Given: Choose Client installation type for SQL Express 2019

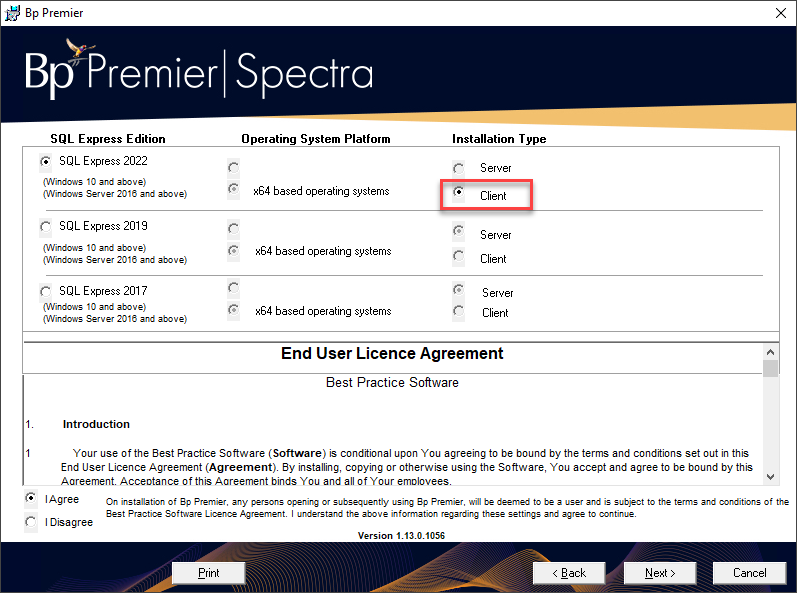Looking at the screenshot, I should tap(458, 256).
